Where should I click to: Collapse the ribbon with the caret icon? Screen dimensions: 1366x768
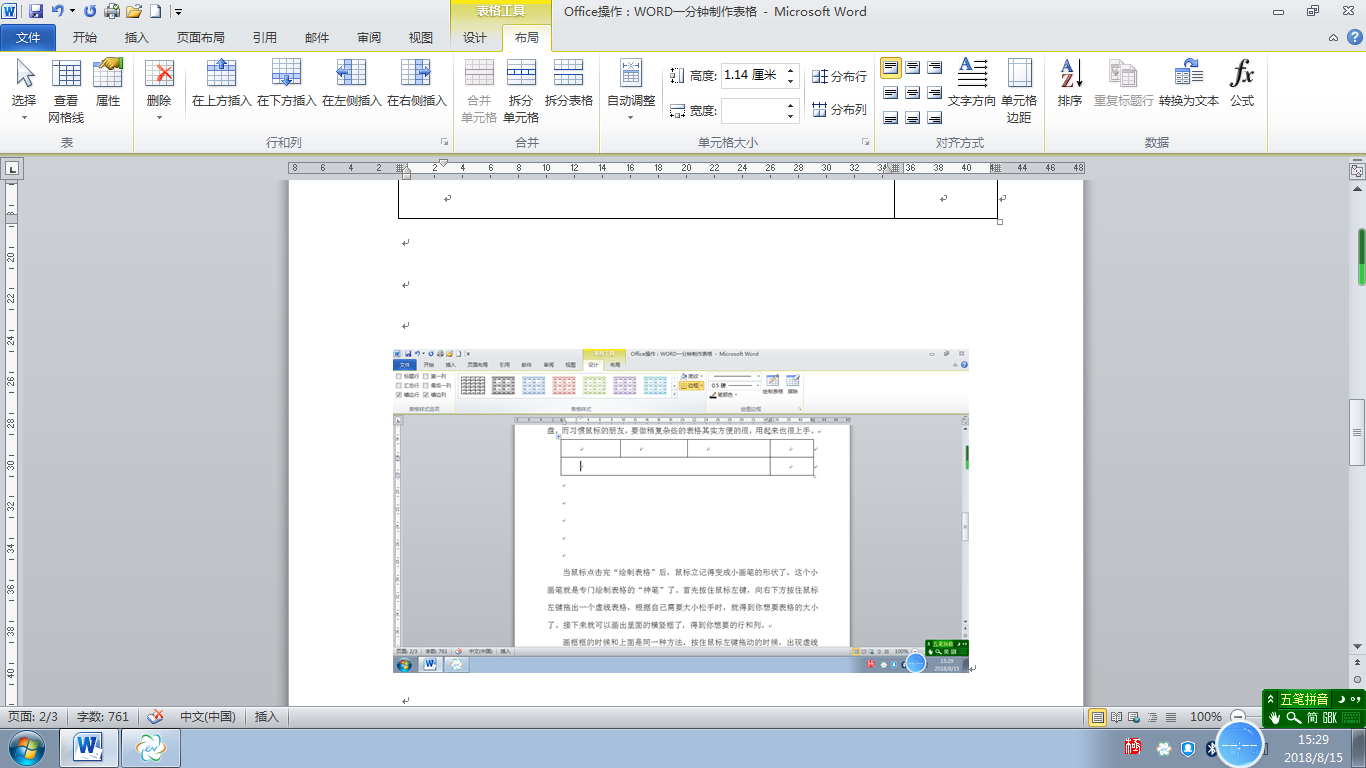pos(1333,38)
